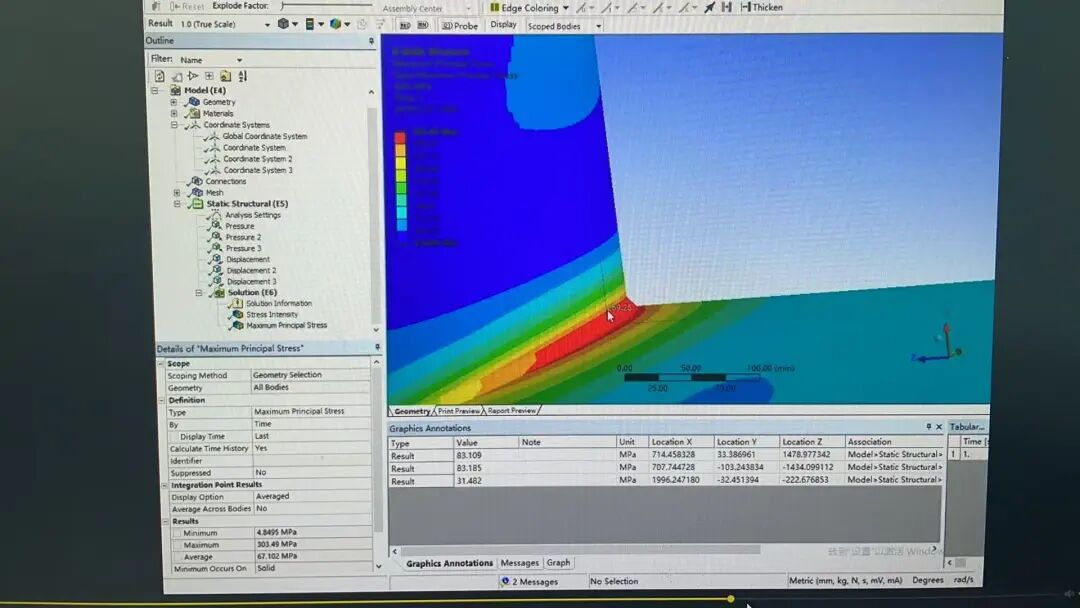The height and width of the screenshot is (608, 1080).
Task: Select the Stress Intensity result icon
Action: 237,314
